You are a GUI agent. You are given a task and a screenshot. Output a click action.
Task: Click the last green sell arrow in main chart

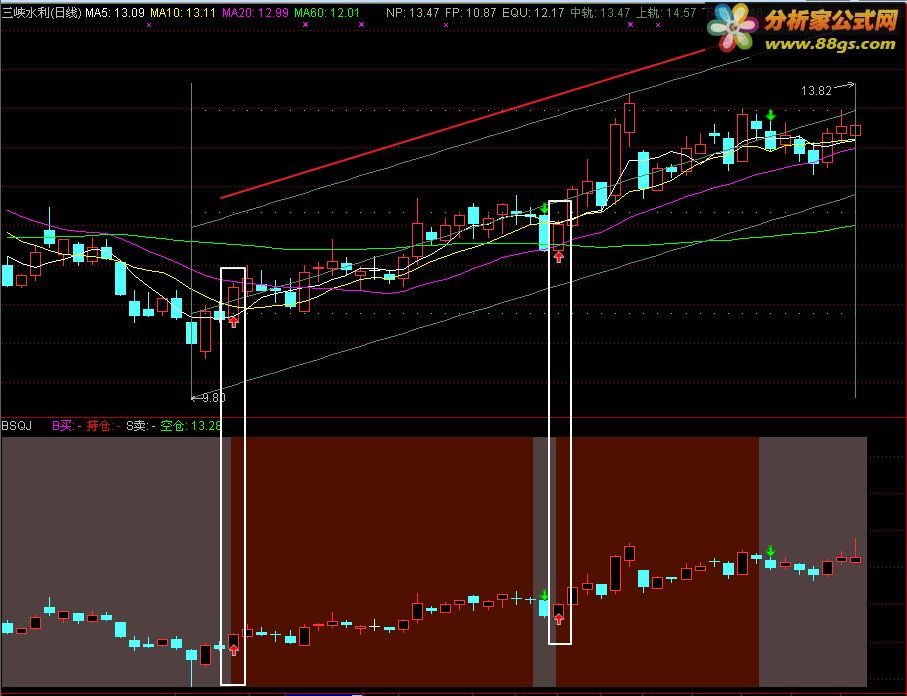tap(770, 115)
